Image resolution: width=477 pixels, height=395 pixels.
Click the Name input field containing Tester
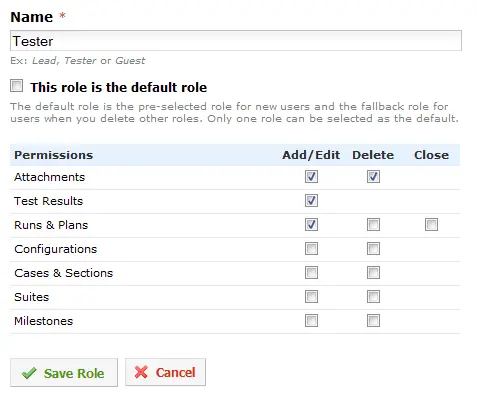[x=236, y=41]
